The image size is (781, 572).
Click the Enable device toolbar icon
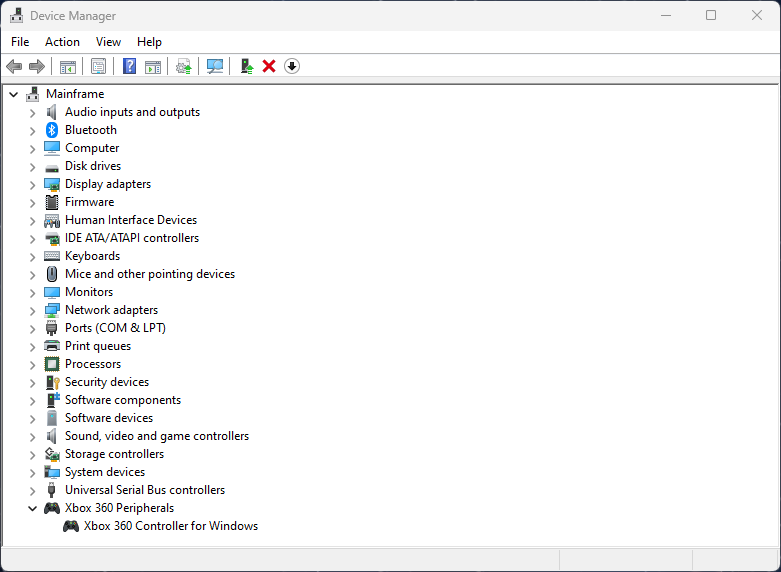[x=247, y=66]
